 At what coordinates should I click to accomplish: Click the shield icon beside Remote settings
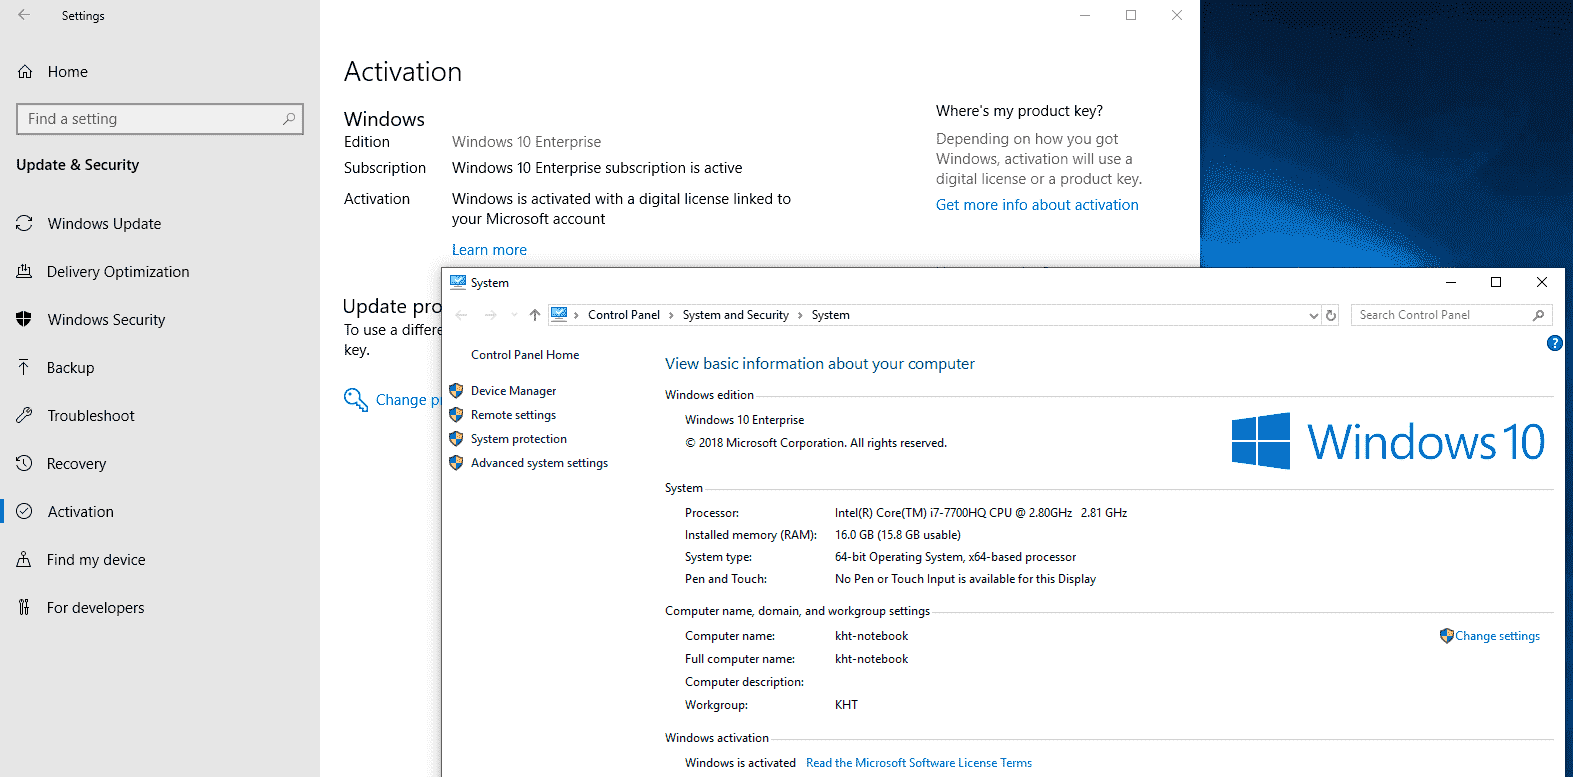tap(456, 415)
